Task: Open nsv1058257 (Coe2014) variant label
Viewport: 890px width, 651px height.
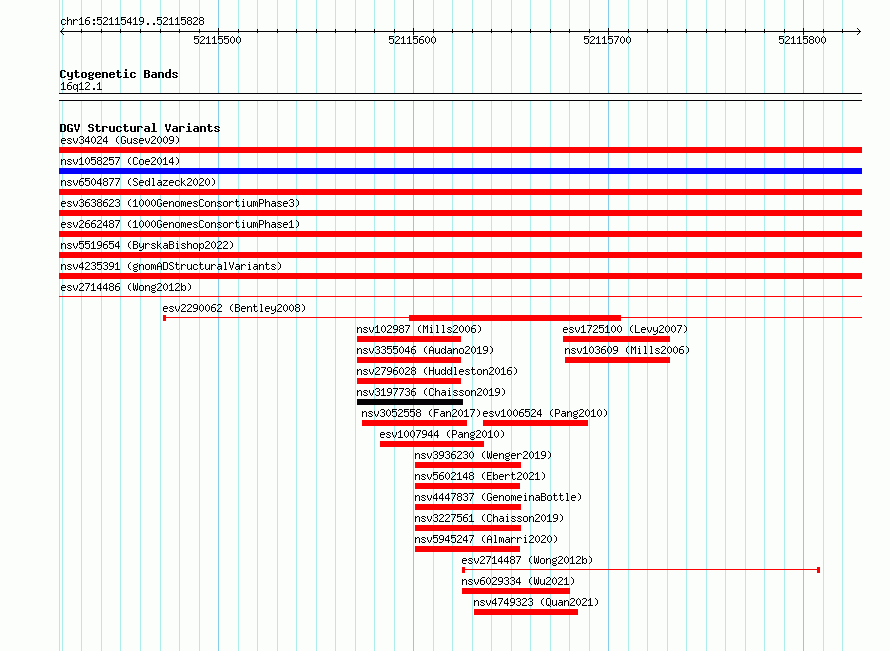Action: [120, 161]
